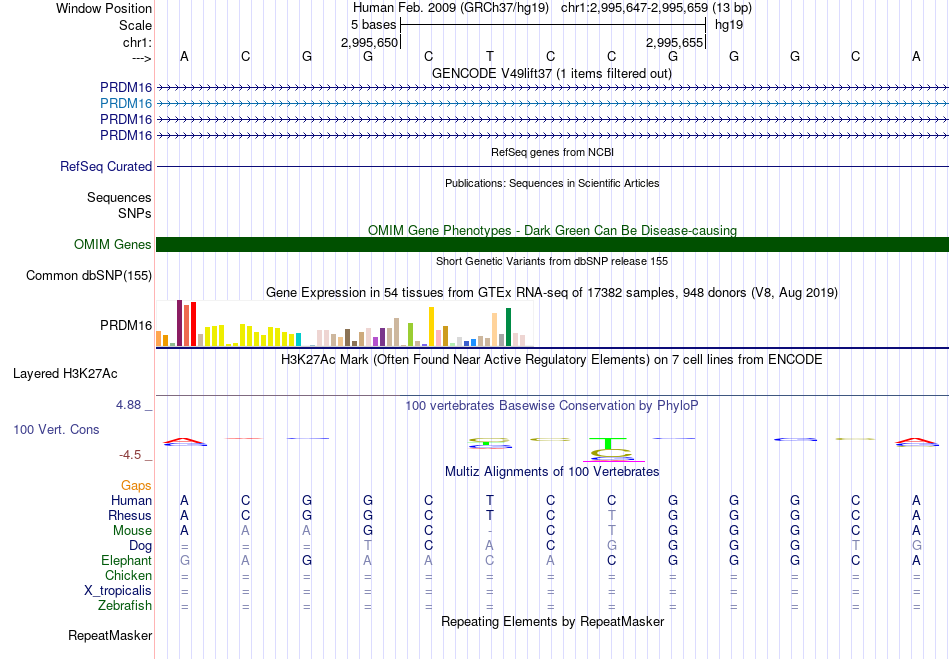Click the SNPs track label

pos(135,213)
